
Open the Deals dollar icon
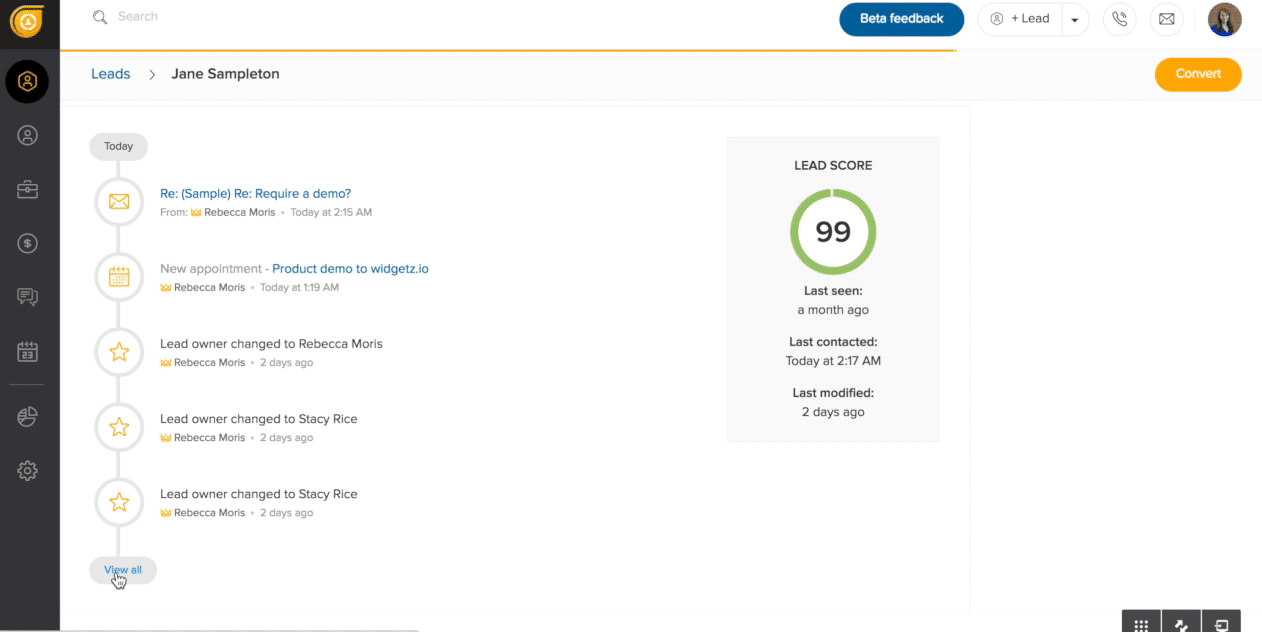pos(27,243)
